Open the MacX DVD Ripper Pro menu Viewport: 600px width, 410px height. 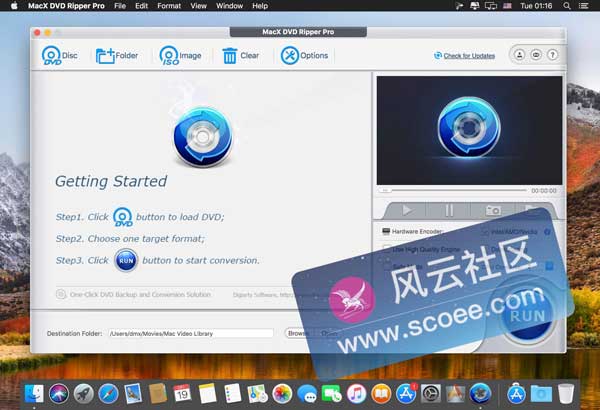point(66,6)
